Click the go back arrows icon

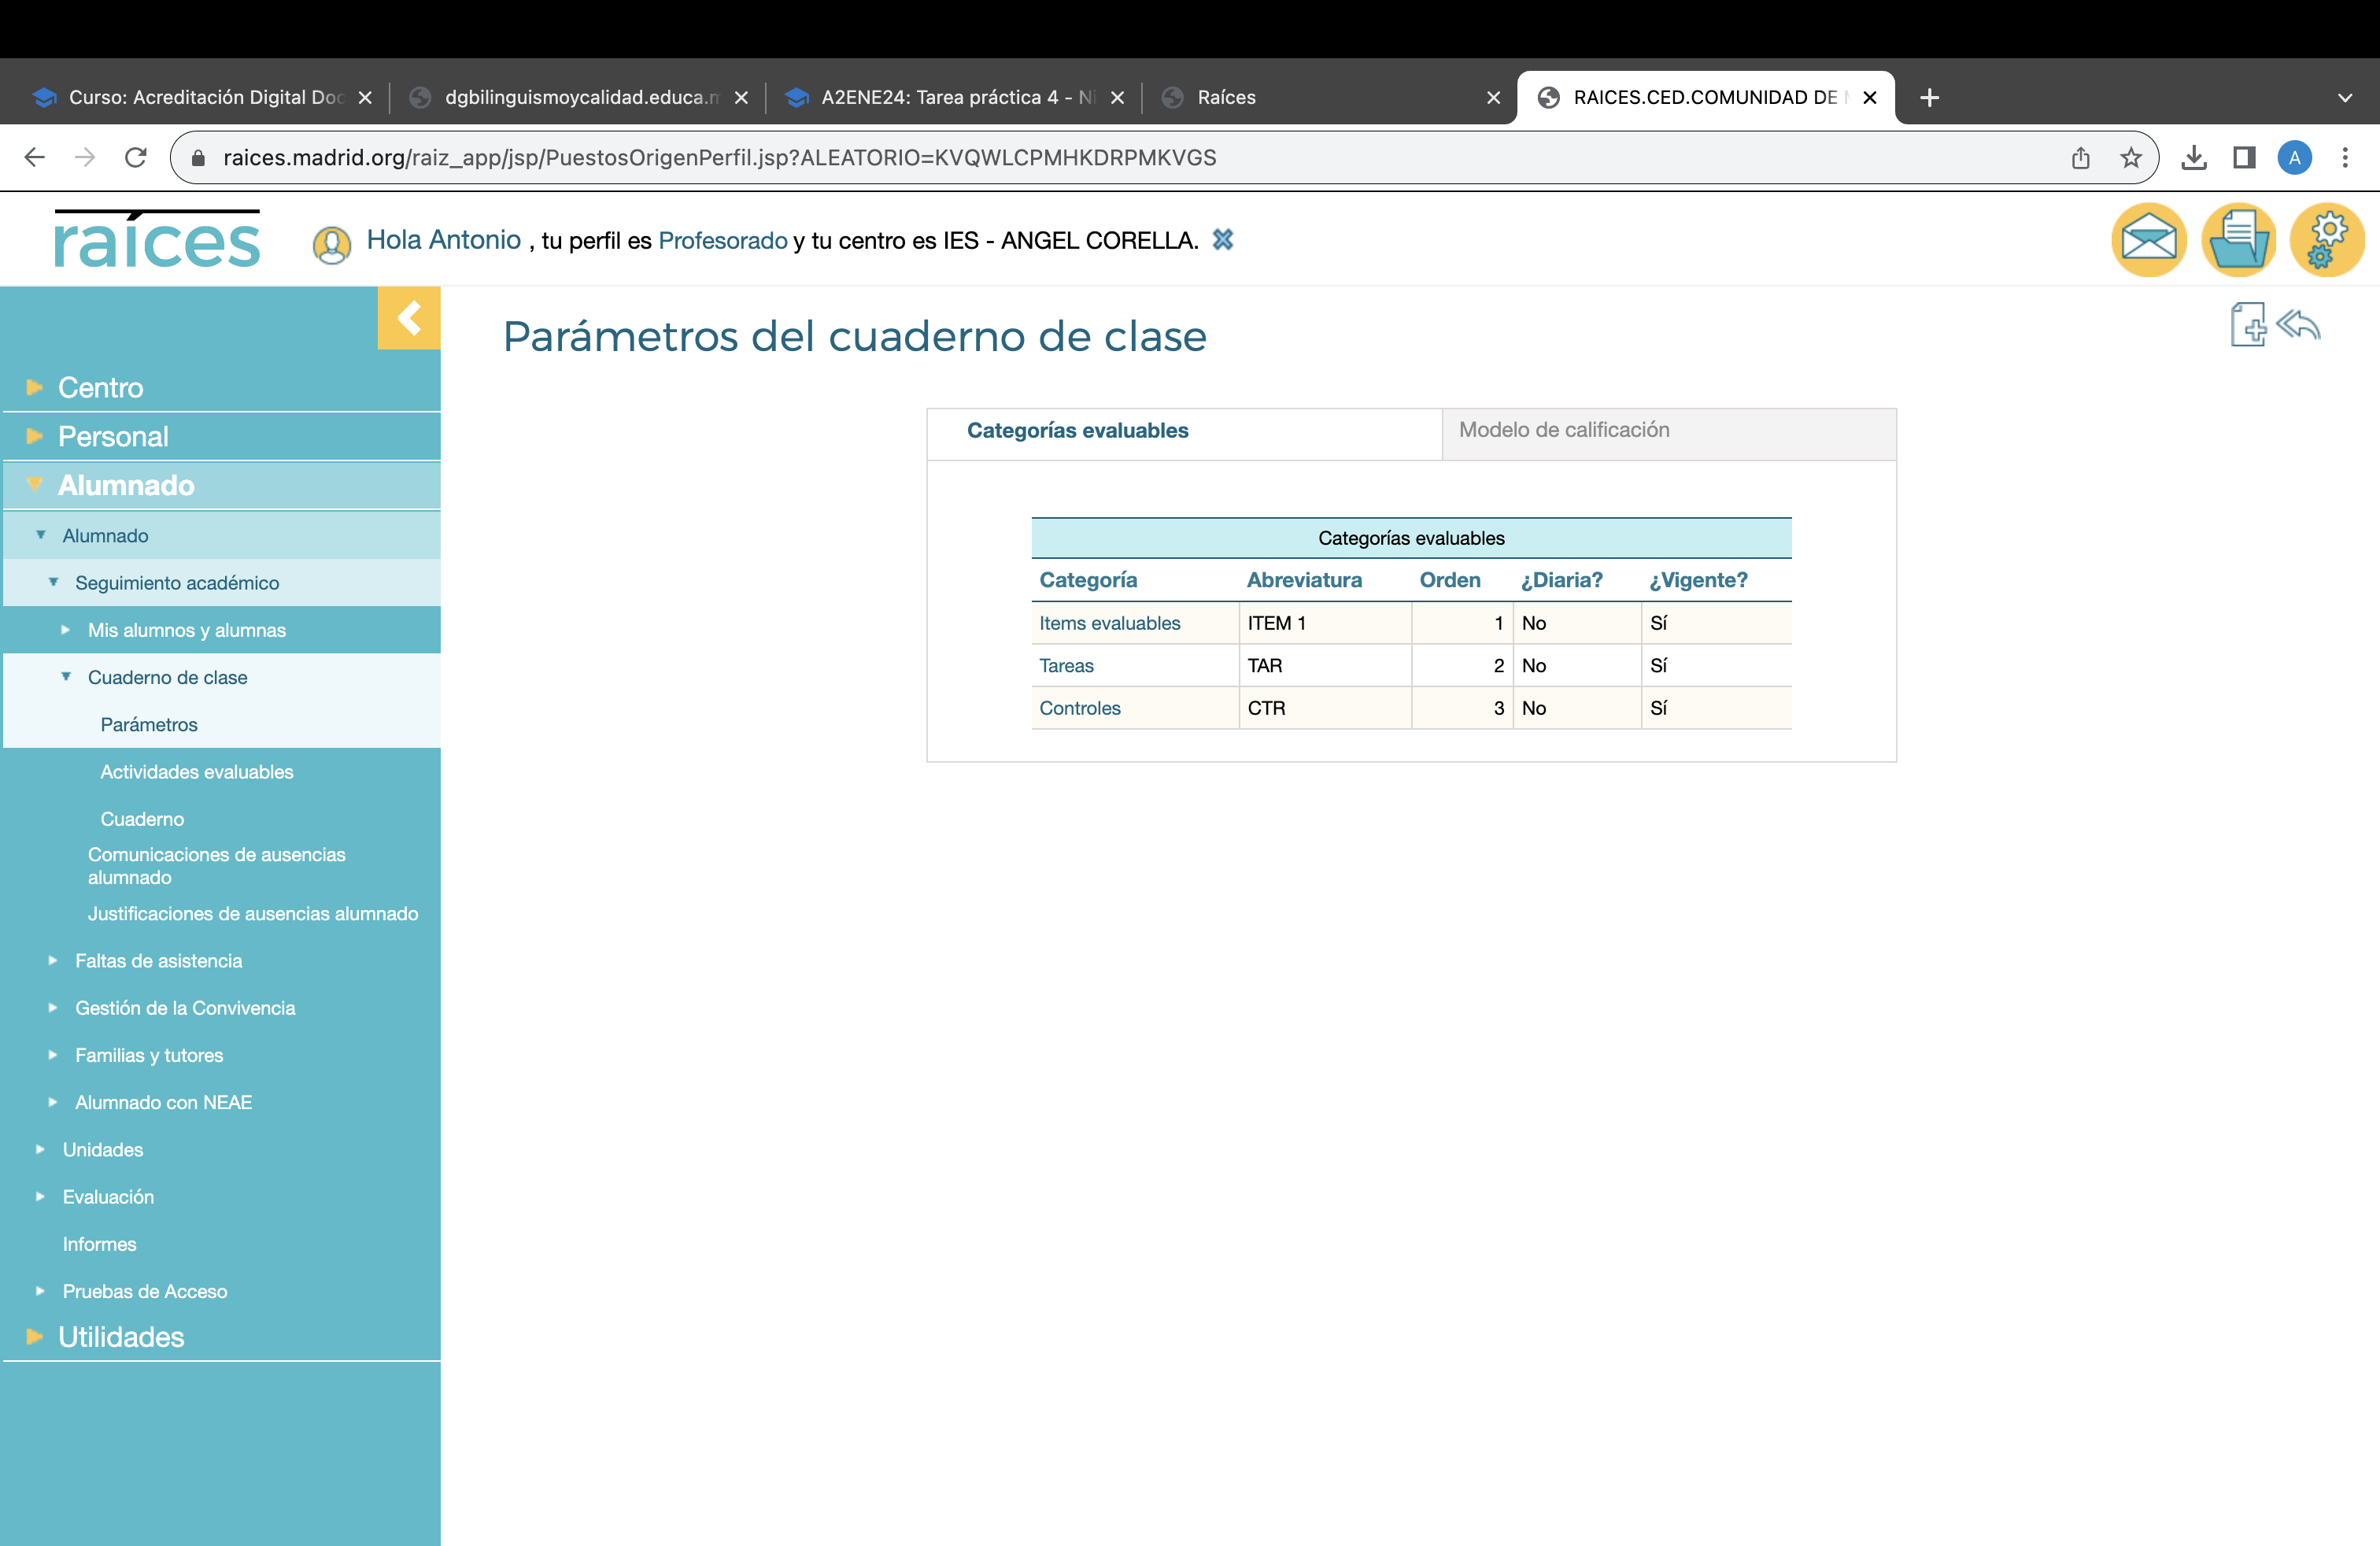click(2298, 325)
